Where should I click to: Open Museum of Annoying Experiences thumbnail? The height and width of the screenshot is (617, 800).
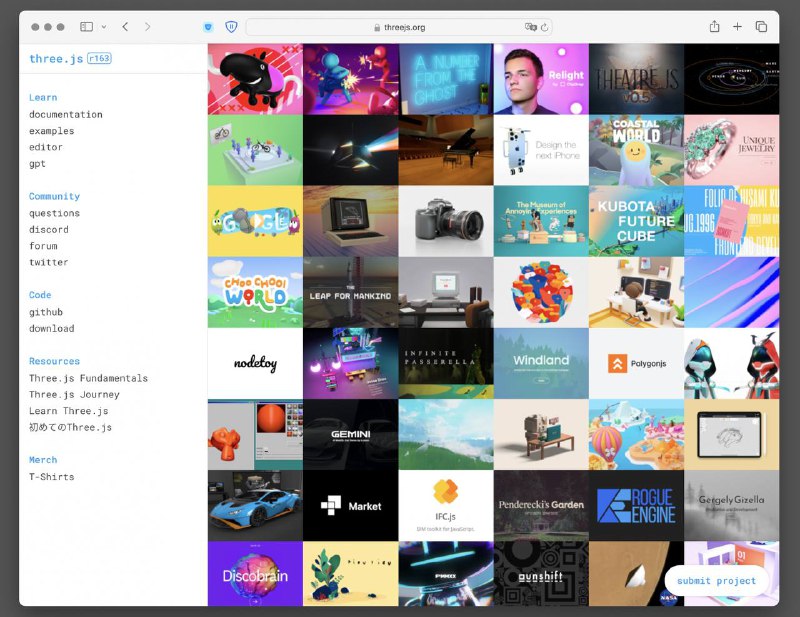pyautogui.click(x=541, y=221)
